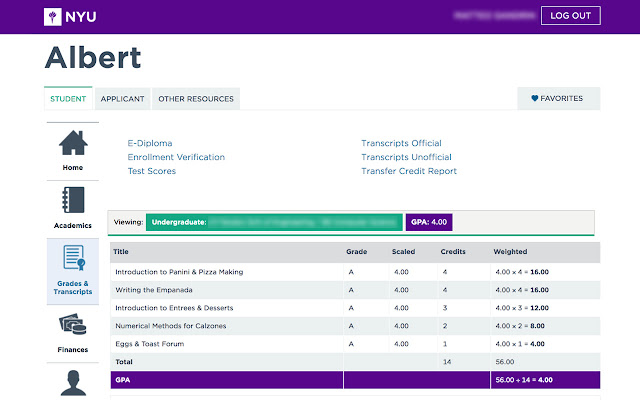This screenshot has height=400, width=640.
Task: Click the GPA label in purple row
Action: pyautogui.click(x=122, y=380)
